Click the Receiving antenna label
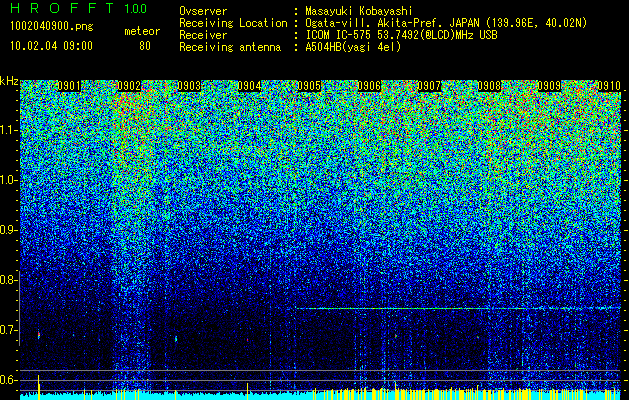This screenshot has height=400, width=629. [230, 47]
